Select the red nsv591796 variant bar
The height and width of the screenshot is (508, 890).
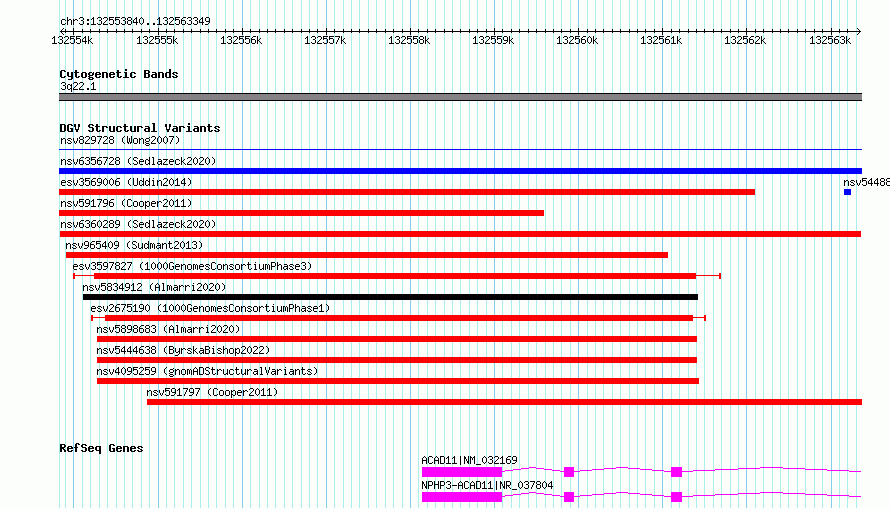click(301, 213)
